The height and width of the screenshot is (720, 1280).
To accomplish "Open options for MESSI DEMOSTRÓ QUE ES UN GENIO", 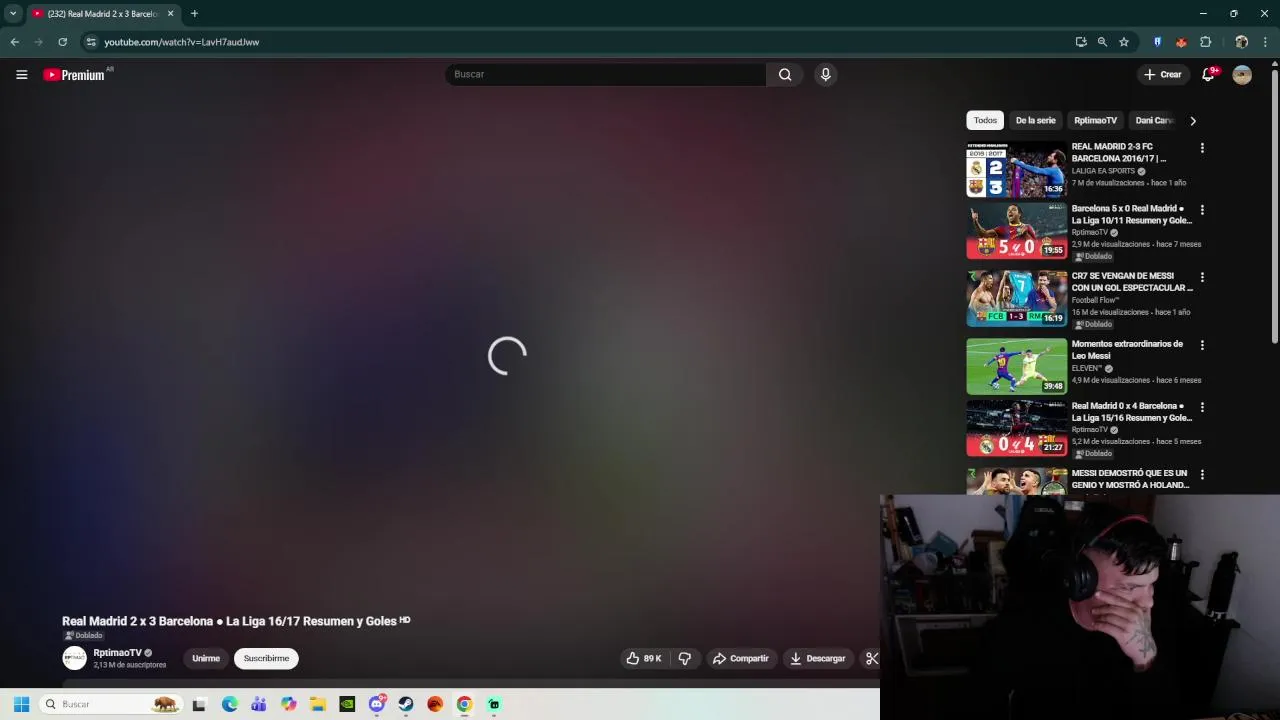I will click(1202, 475).
